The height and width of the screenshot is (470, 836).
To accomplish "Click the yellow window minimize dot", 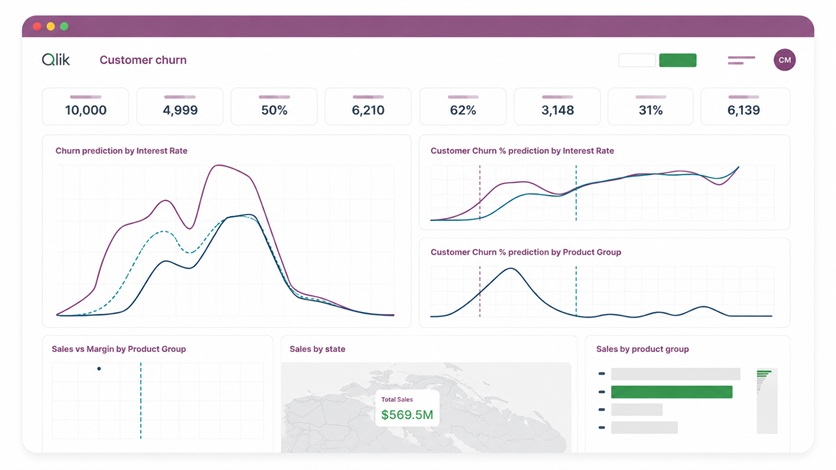I will (x=51, y=26).
